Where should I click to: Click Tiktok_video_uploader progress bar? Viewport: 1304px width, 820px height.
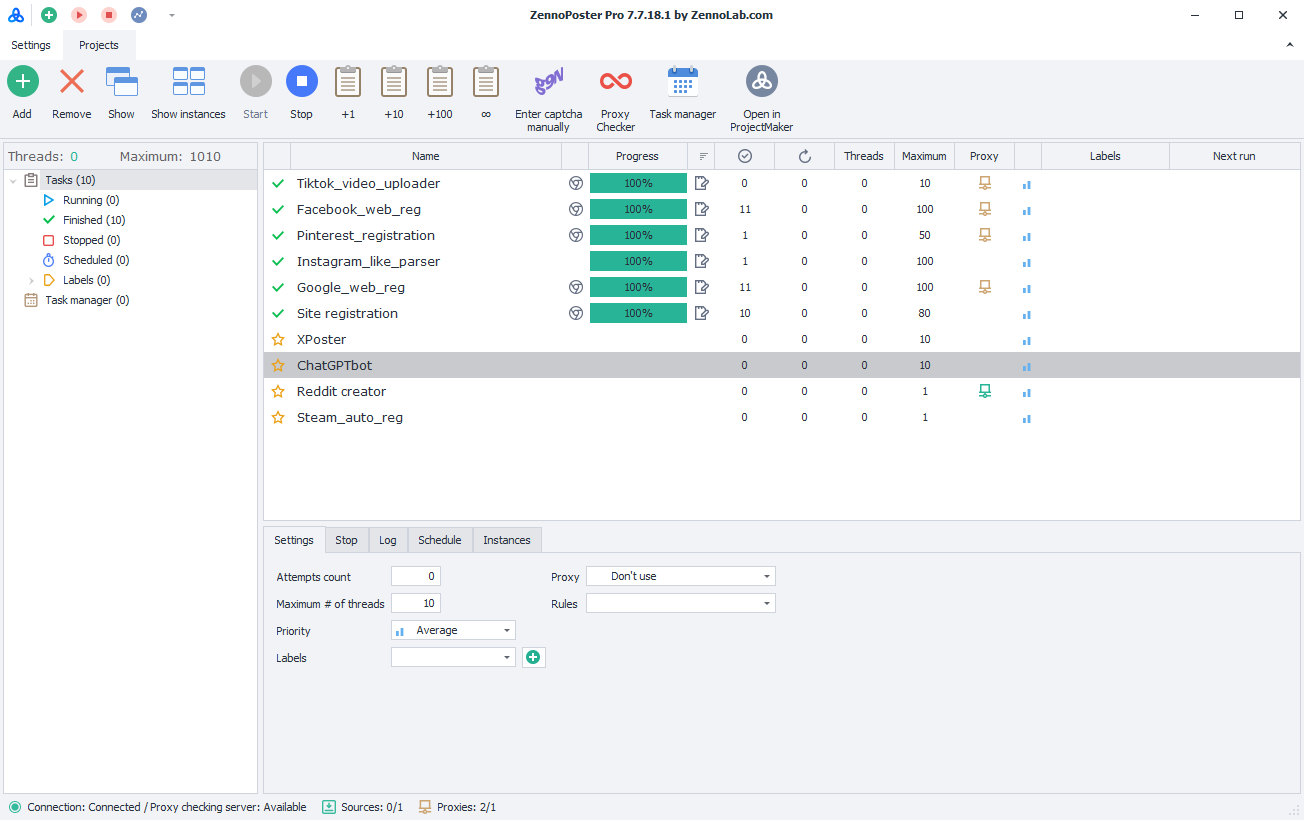pyautogui.click(x=638, y=184)
